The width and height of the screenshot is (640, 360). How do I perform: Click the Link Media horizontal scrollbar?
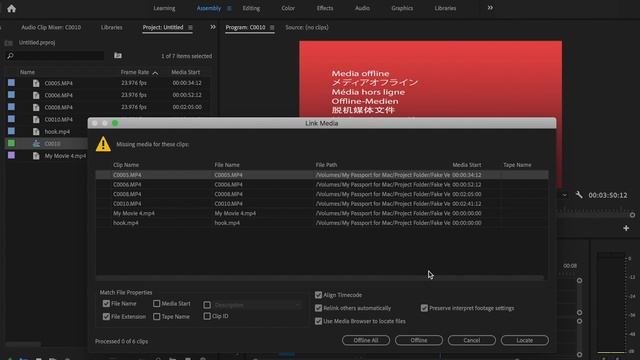point(320,278)
